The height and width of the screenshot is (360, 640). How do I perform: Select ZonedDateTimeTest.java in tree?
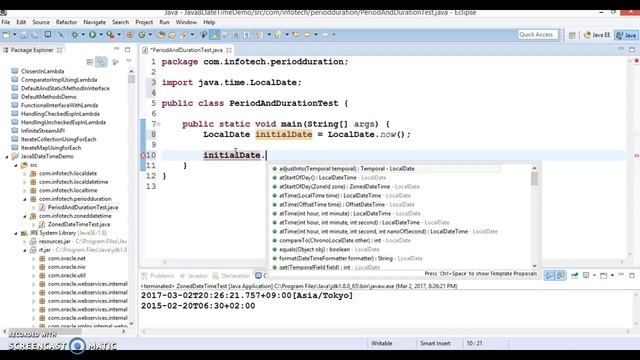(78, 224)
